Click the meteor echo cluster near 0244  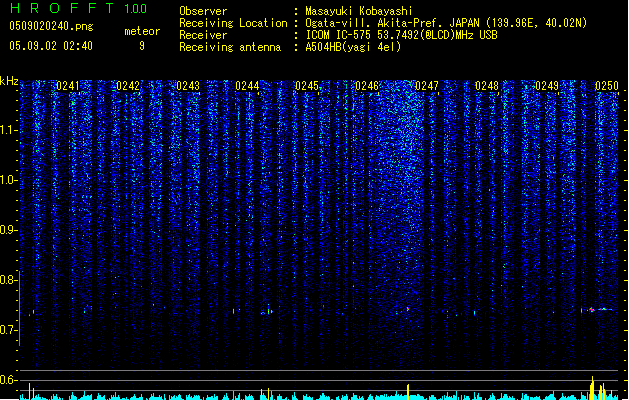(267, 310)
